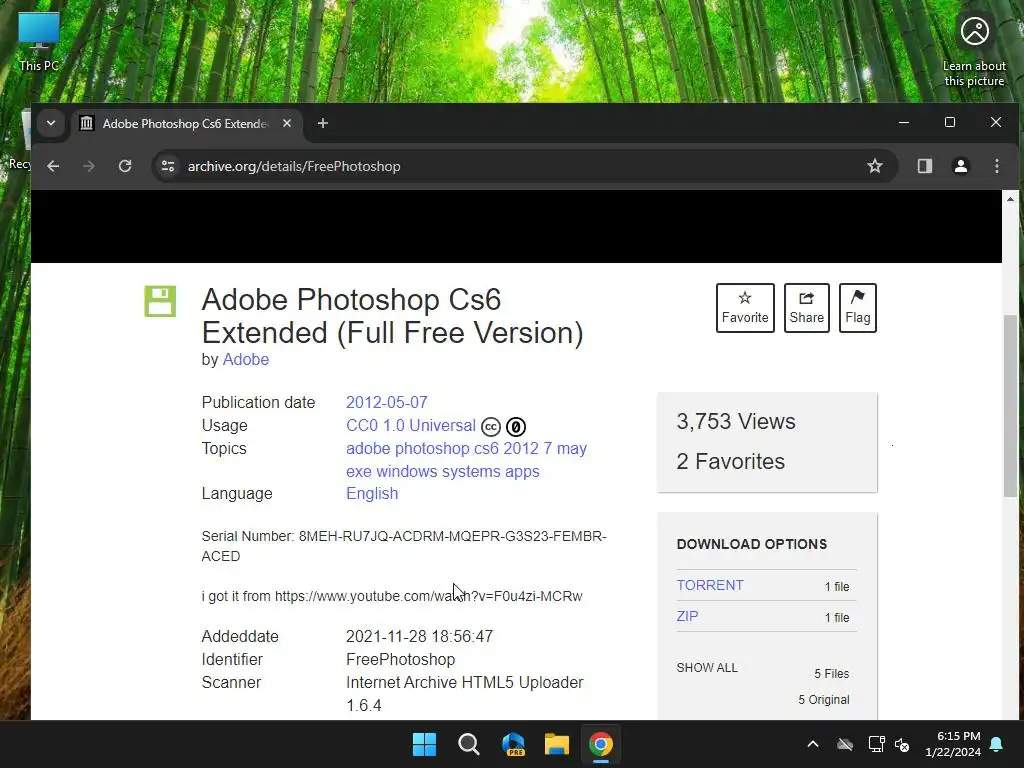Close the Adobe Photoshop Cs6 tab

287,123
